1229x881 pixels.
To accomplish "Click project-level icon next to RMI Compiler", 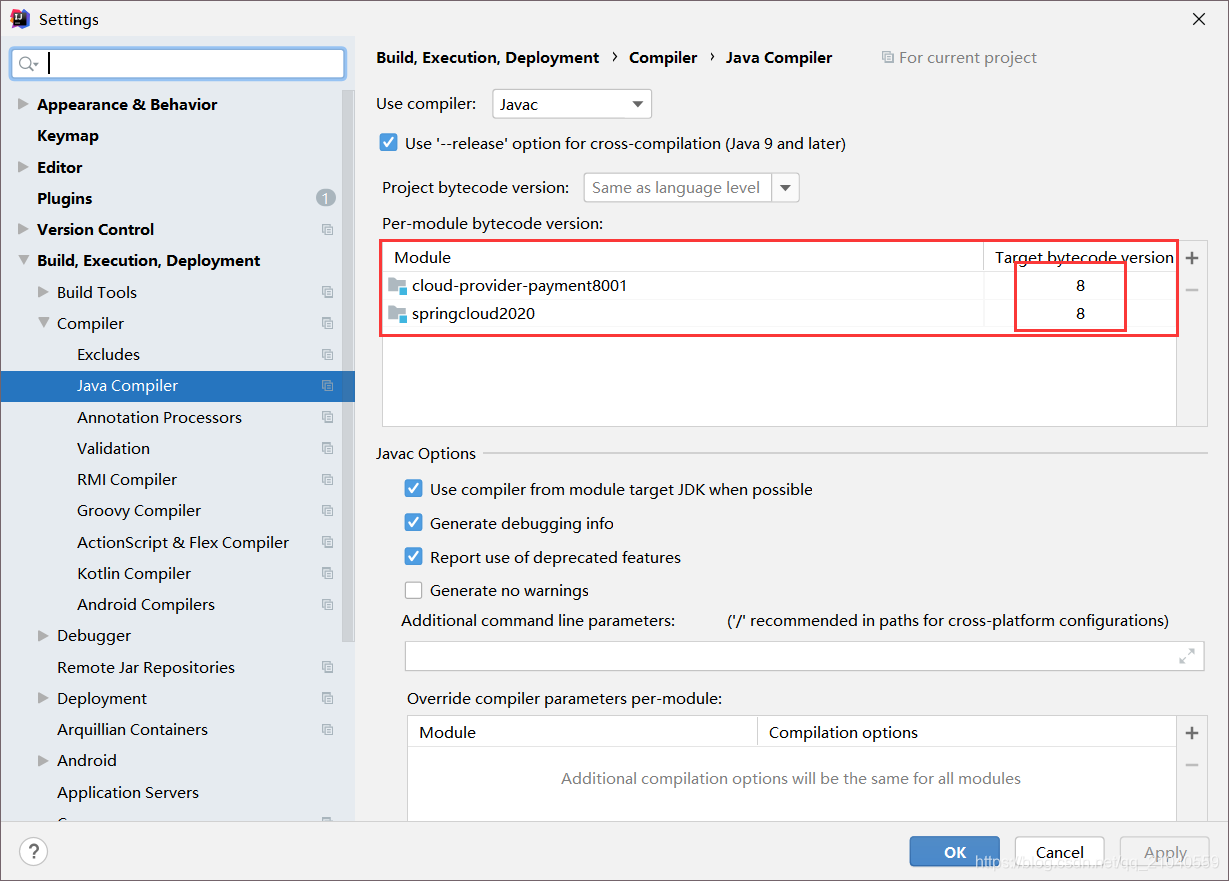I will [327, 480].
